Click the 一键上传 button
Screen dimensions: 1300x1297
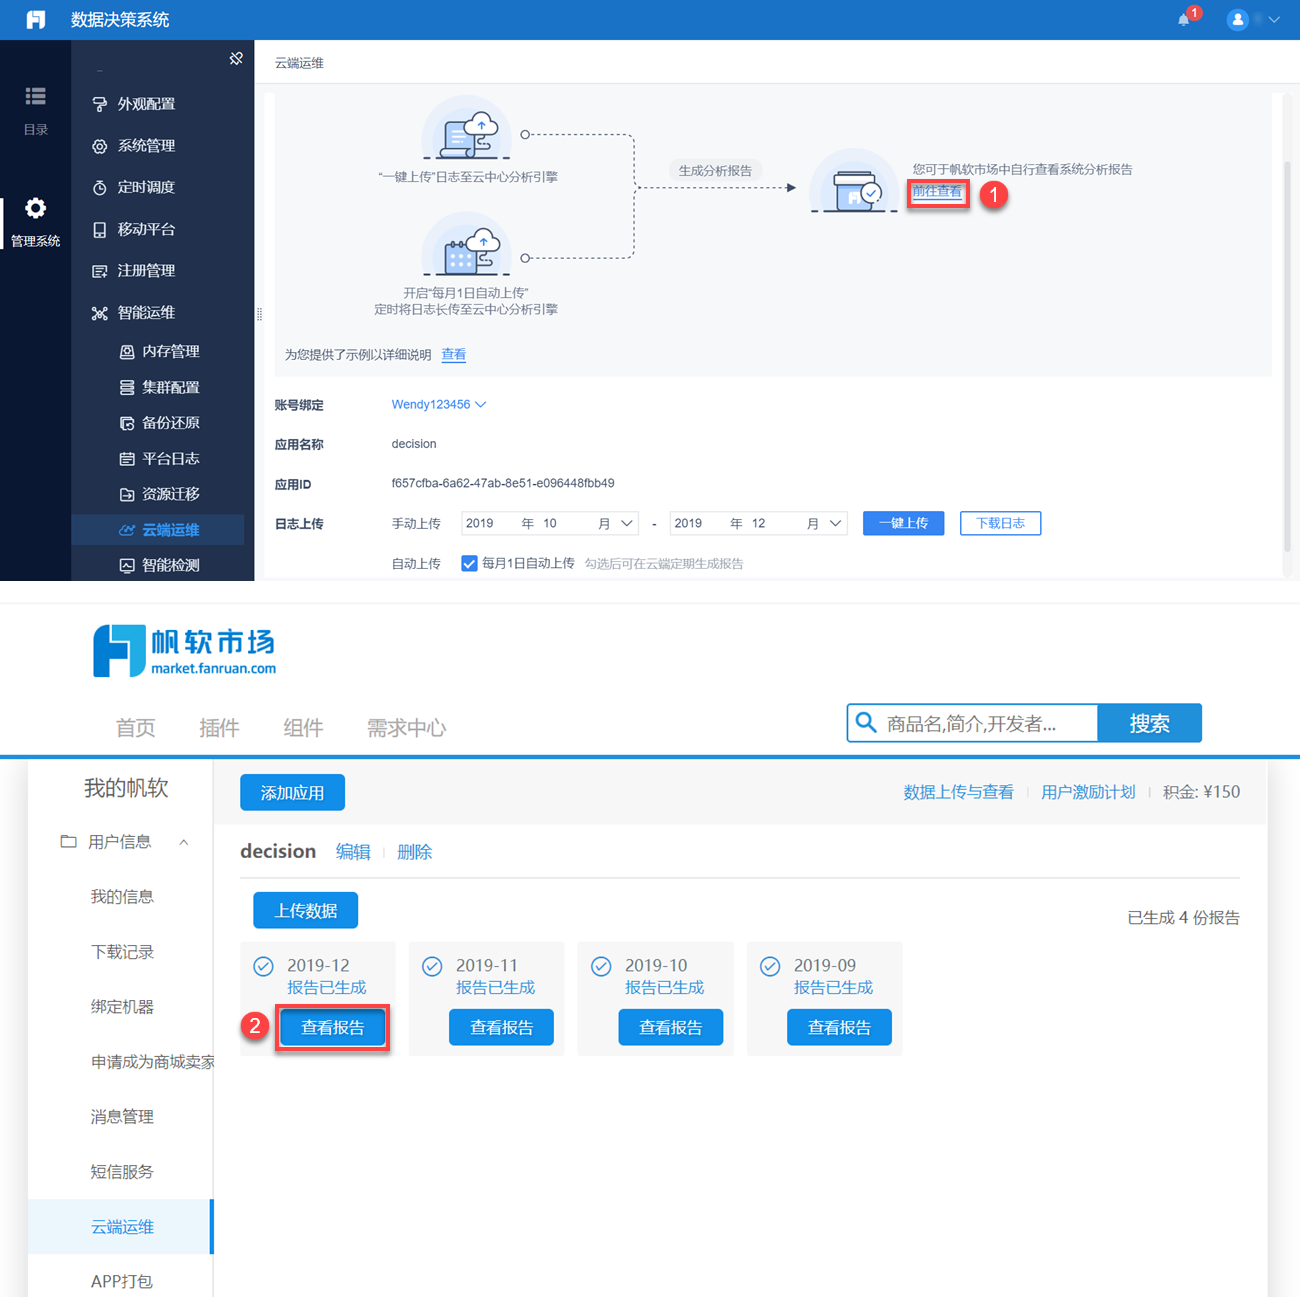[x=903, y=523]
